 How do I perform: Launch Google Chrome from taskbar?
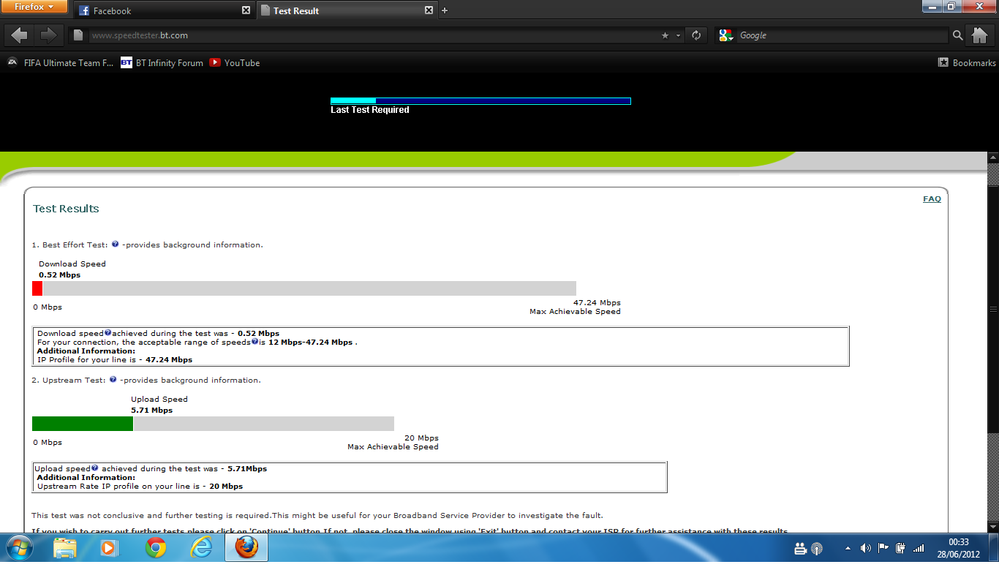pyautogui.click(x=155, y=548)
